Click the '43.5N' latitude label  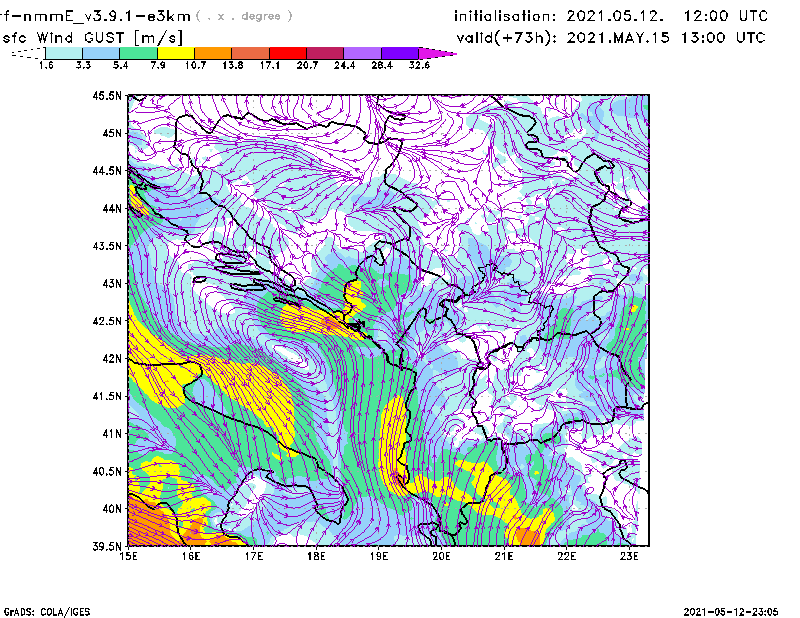click(x=107, y=246)
